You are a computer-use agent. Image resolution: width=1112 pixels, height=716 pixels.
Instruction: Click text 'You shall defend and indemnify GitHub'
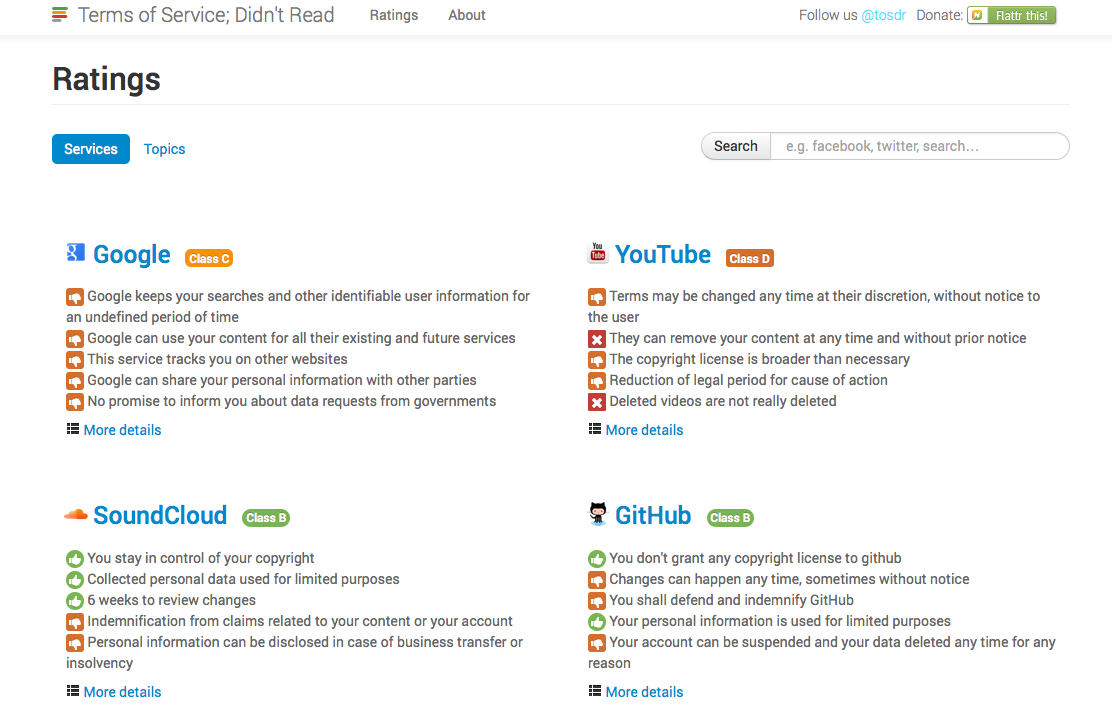click(x=731, y=600)
